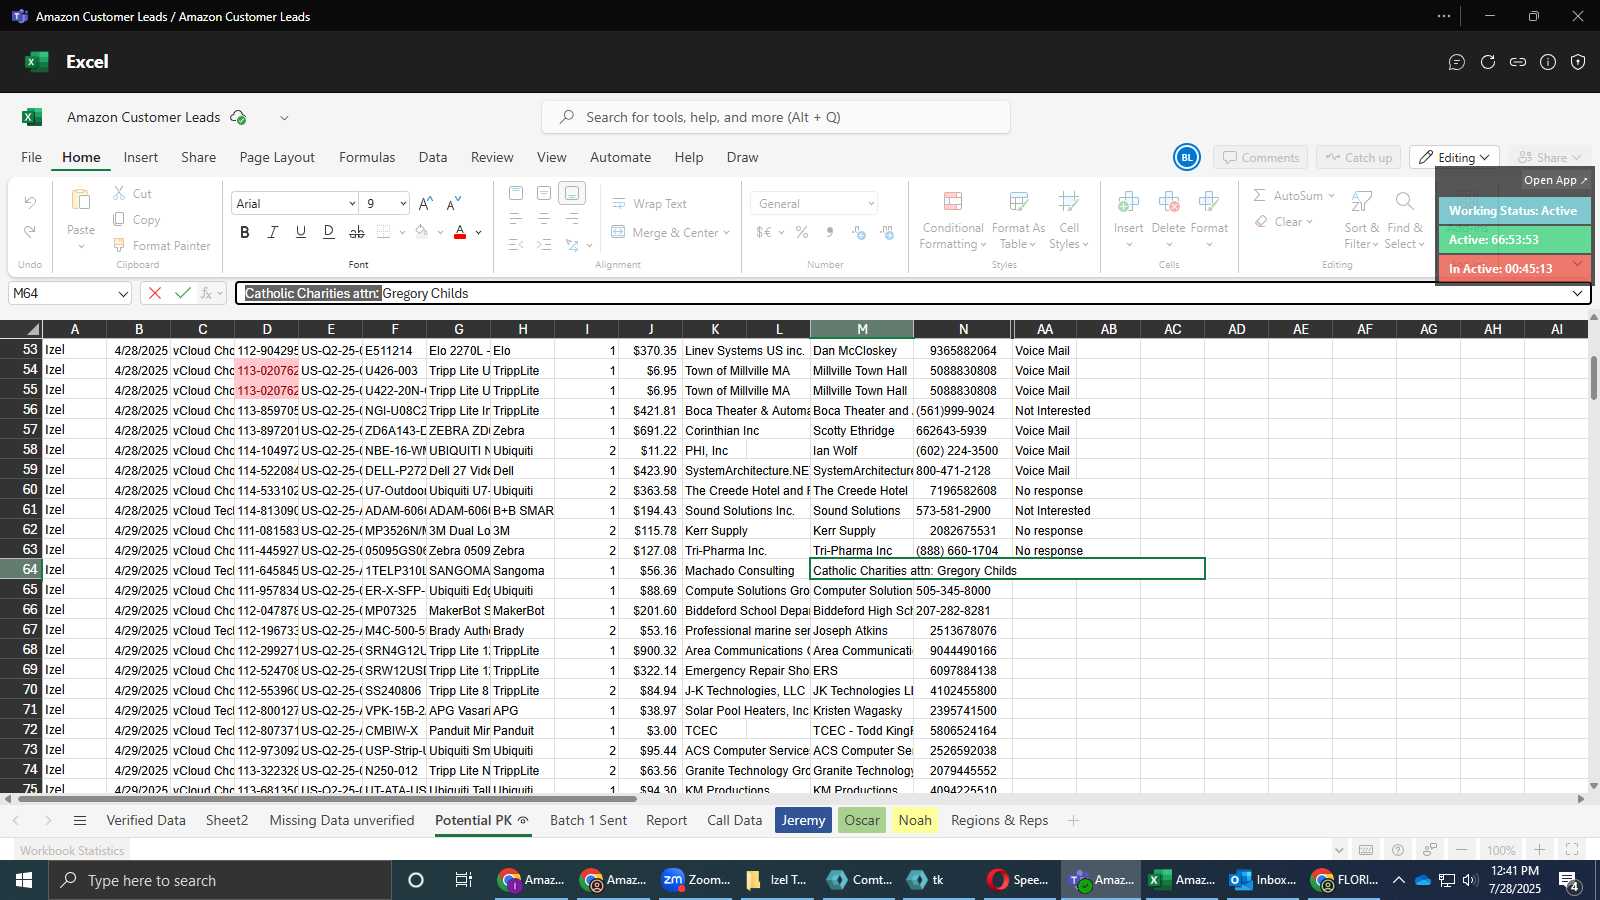1600x900 pixels.
Task: Click the search box for tools and help
Action: 776,117
